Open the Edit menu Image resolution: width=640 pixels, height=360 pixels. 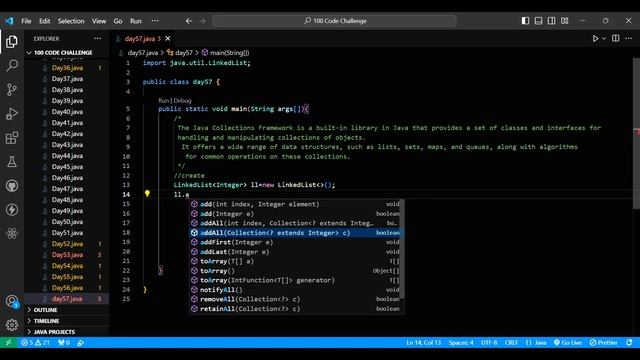pos(44,21)
